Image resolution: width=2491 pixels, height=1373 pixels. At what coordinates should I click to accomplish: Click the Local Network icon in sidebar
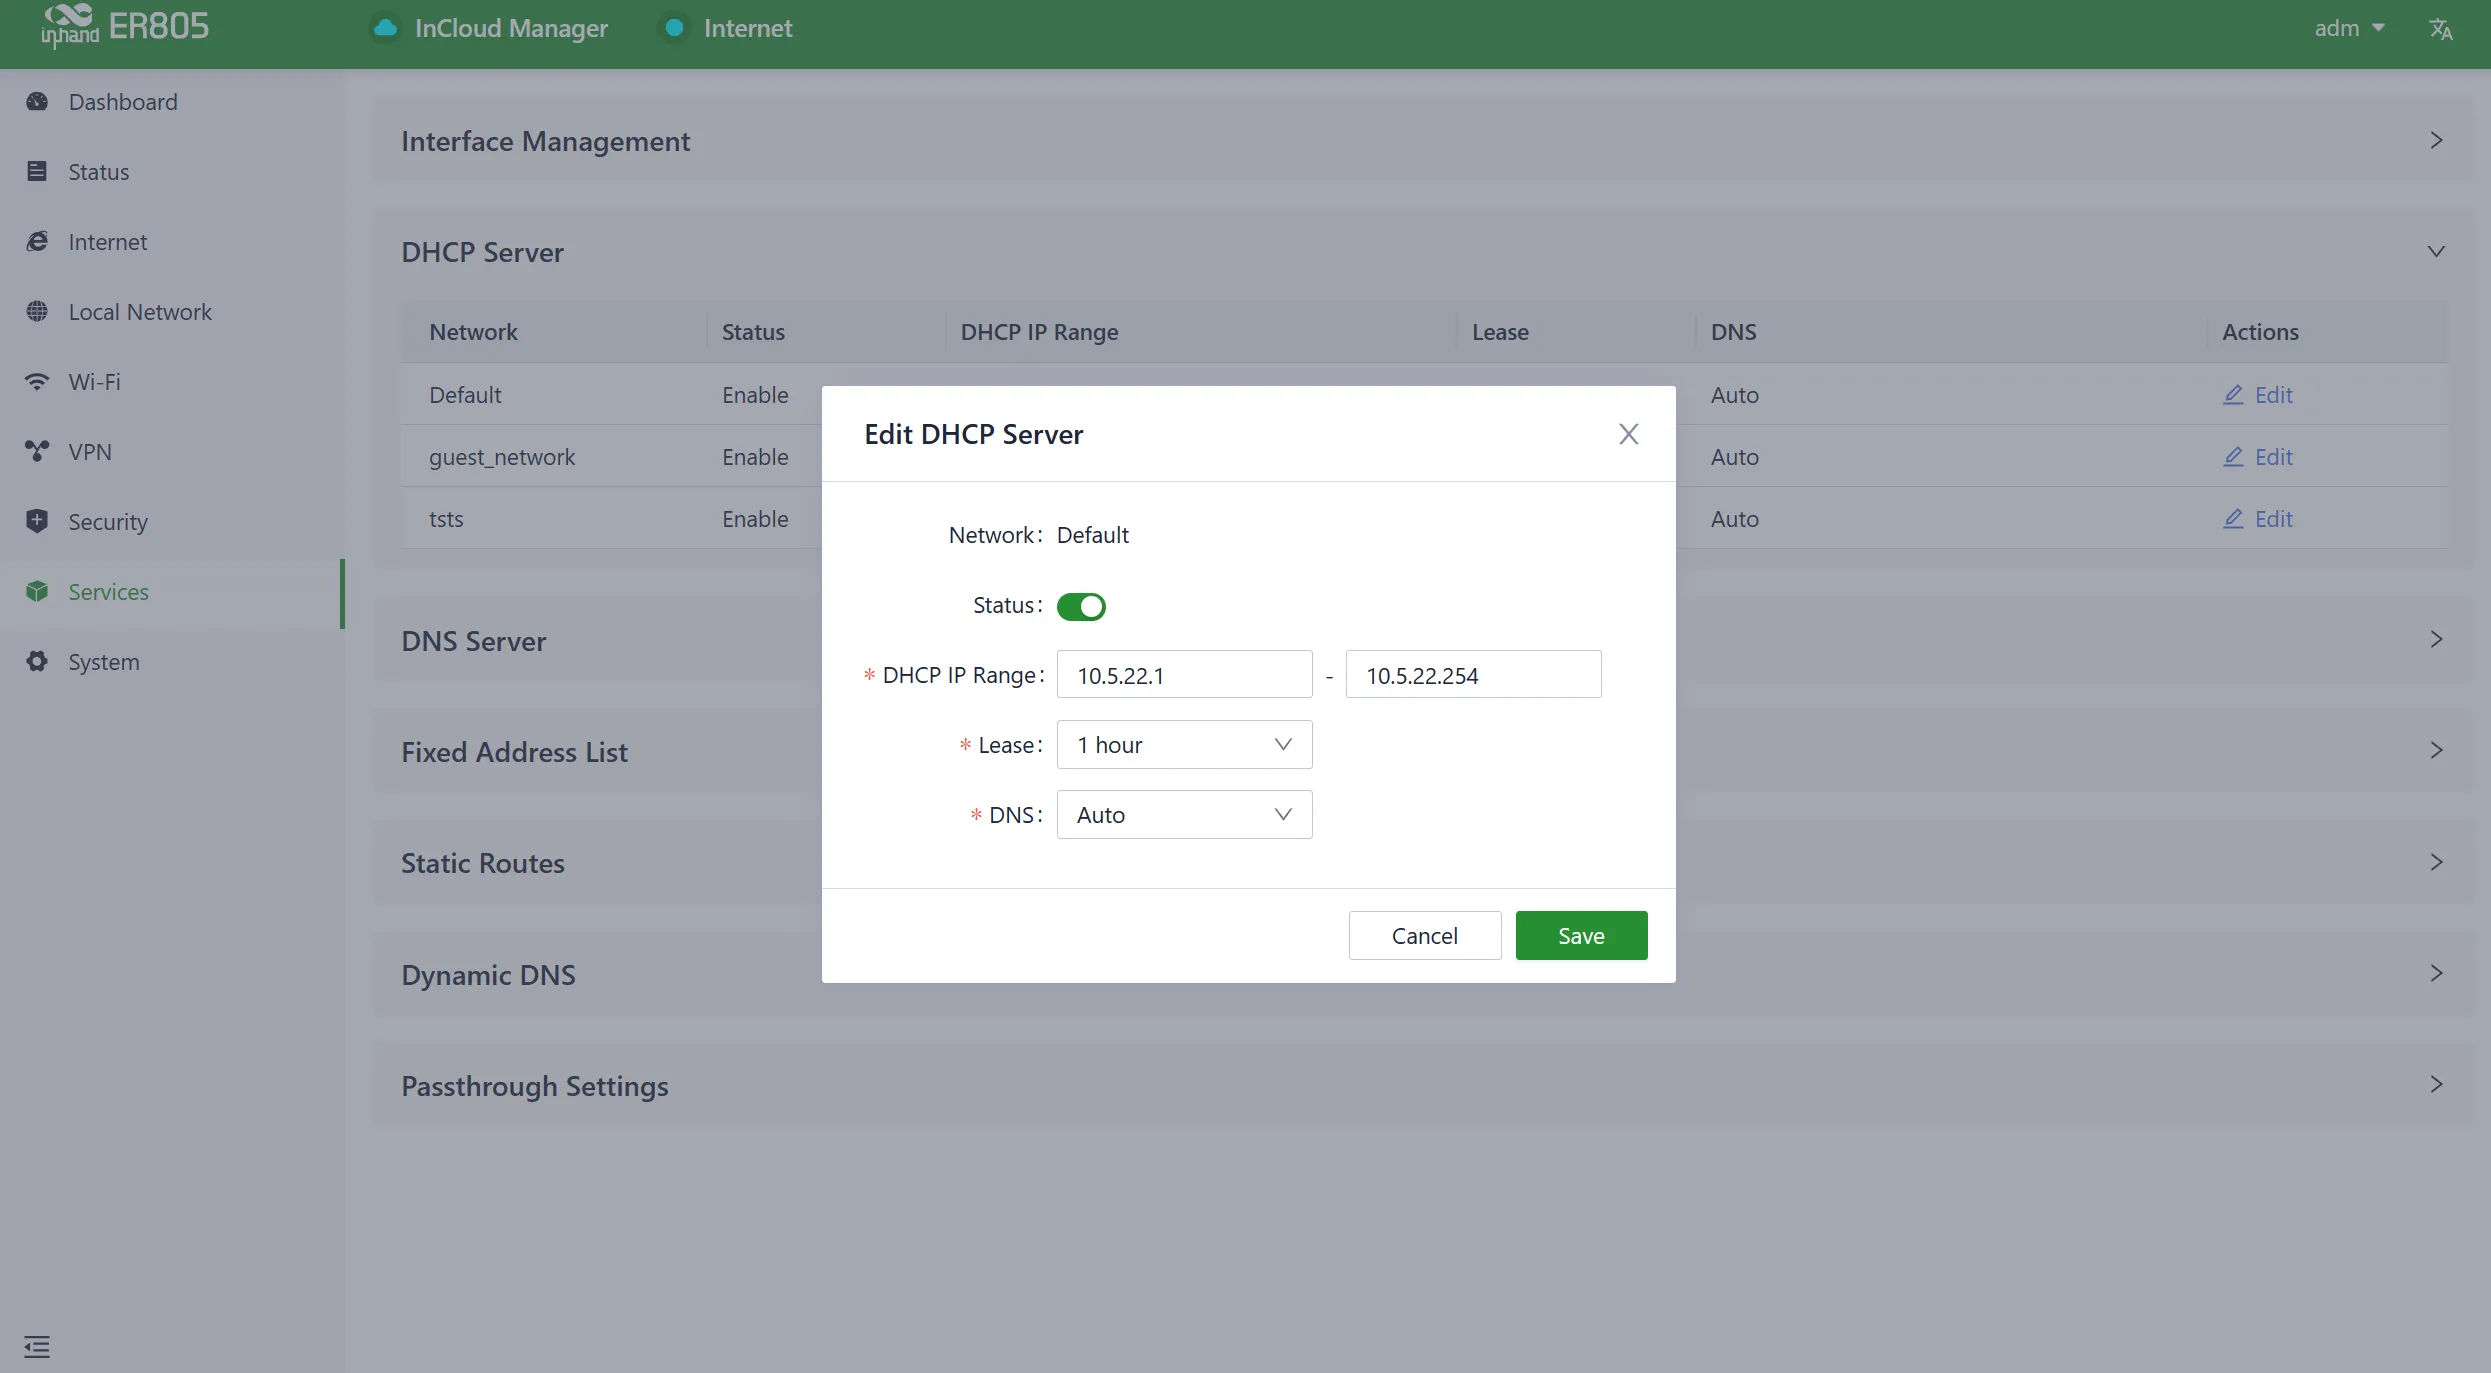[37, 312]
